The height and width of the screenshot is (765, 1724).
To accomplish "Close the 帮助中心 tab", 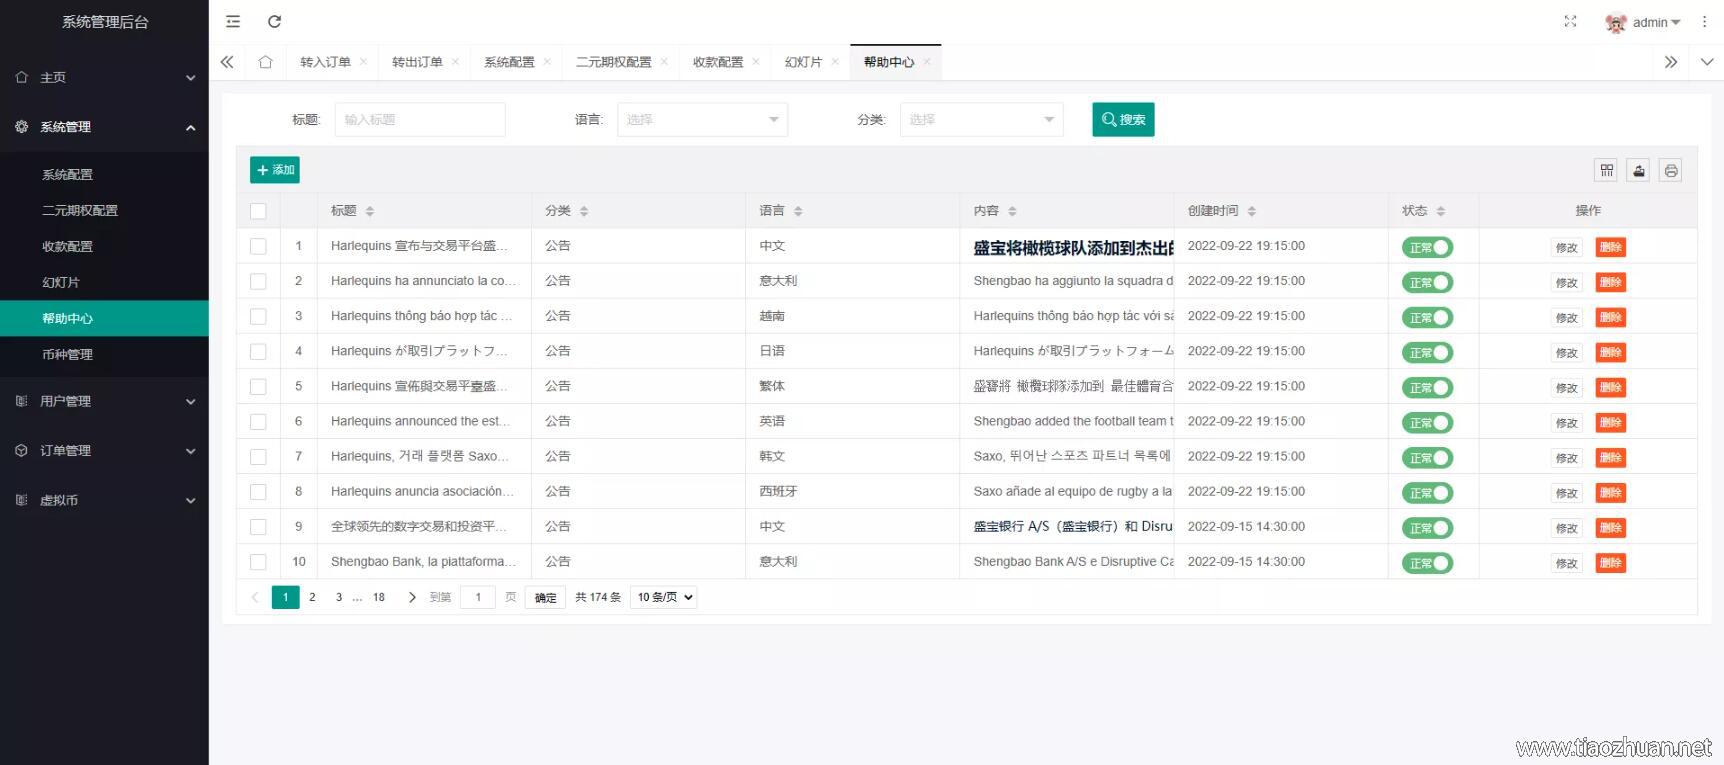I will [x=927, y=62].
